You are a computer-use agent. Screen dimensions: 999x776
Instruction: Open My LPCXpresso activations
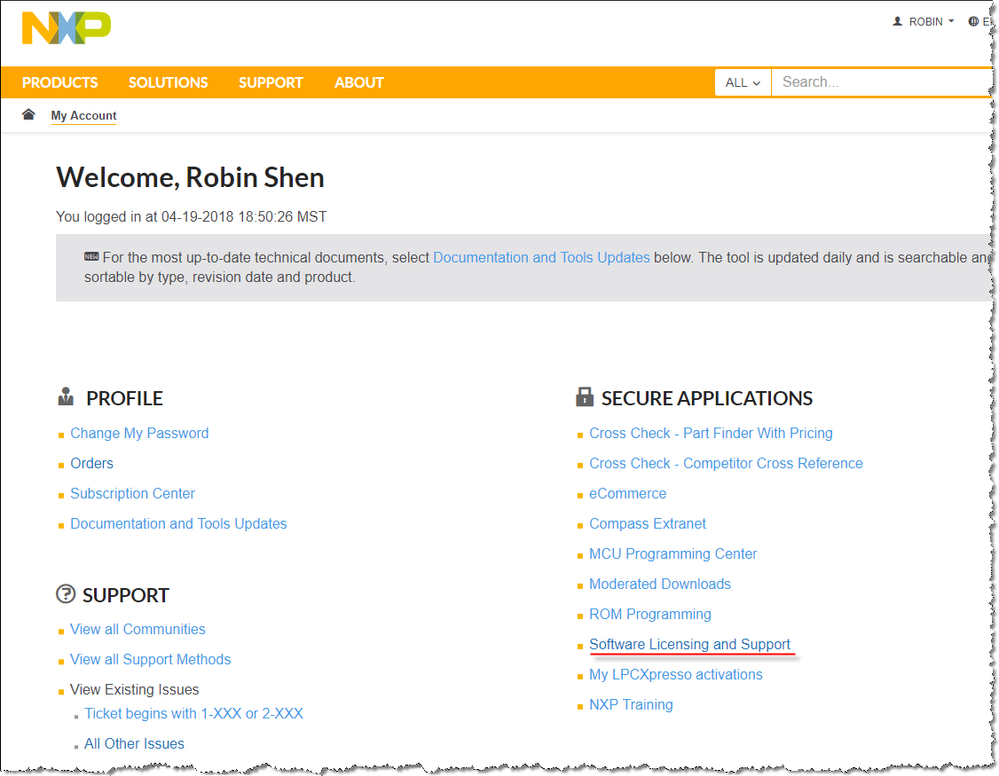(675, 675)
